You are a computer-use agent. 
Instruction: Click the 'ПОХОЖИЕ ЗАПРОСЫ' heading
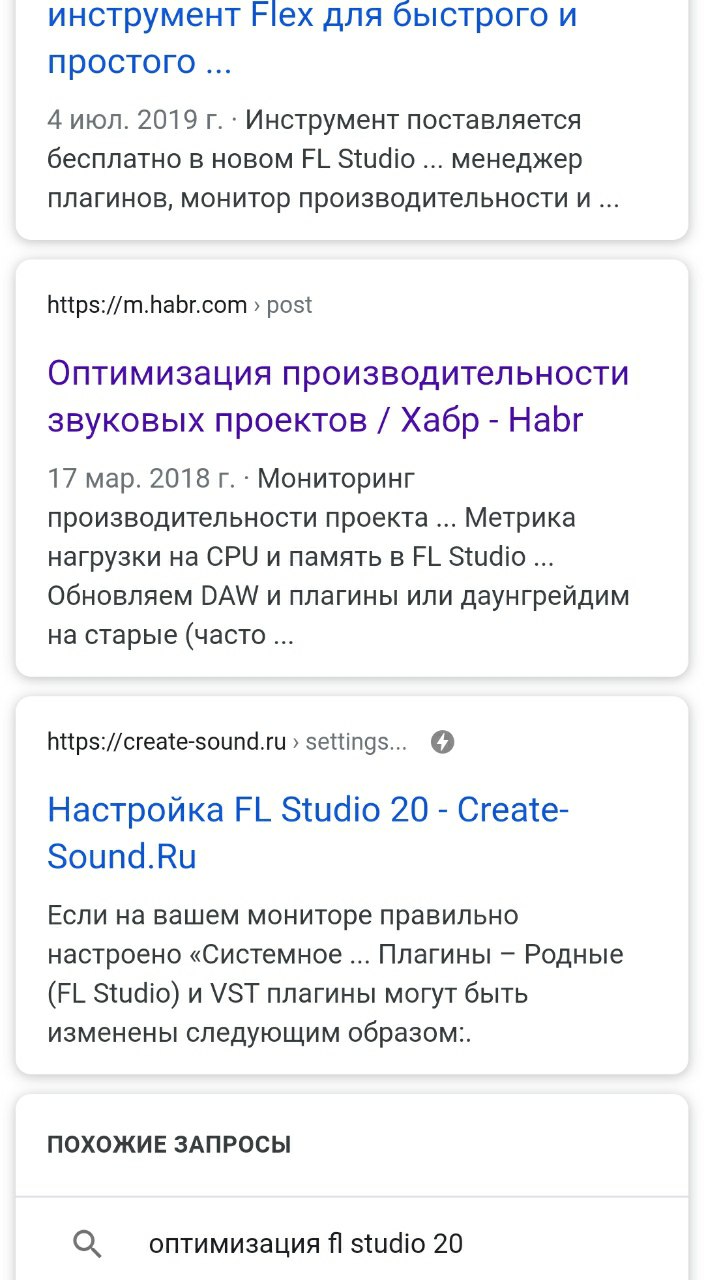click(x=169, y=1144)
